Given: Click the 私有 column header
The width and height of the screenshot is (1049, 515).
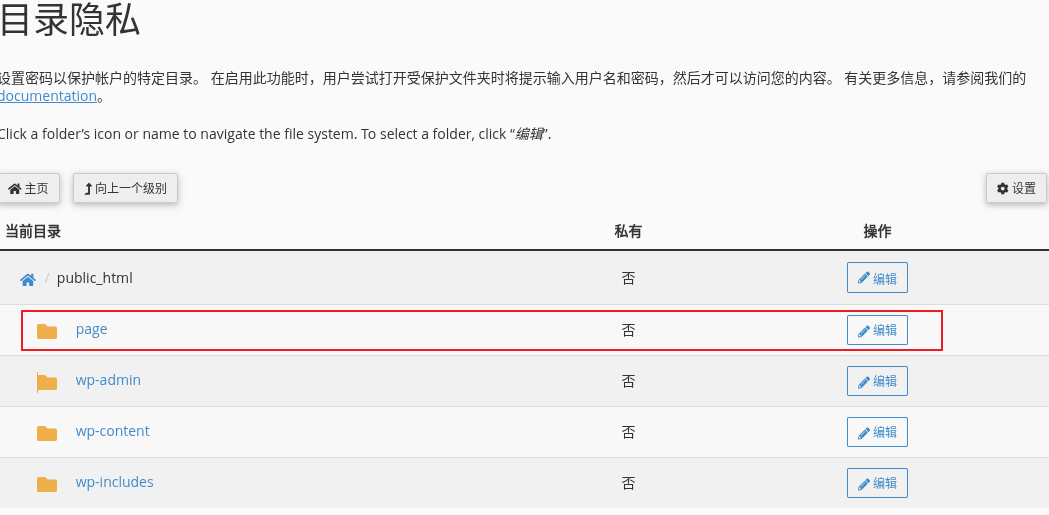Looking at the screenshot, I should pos(628,232).
